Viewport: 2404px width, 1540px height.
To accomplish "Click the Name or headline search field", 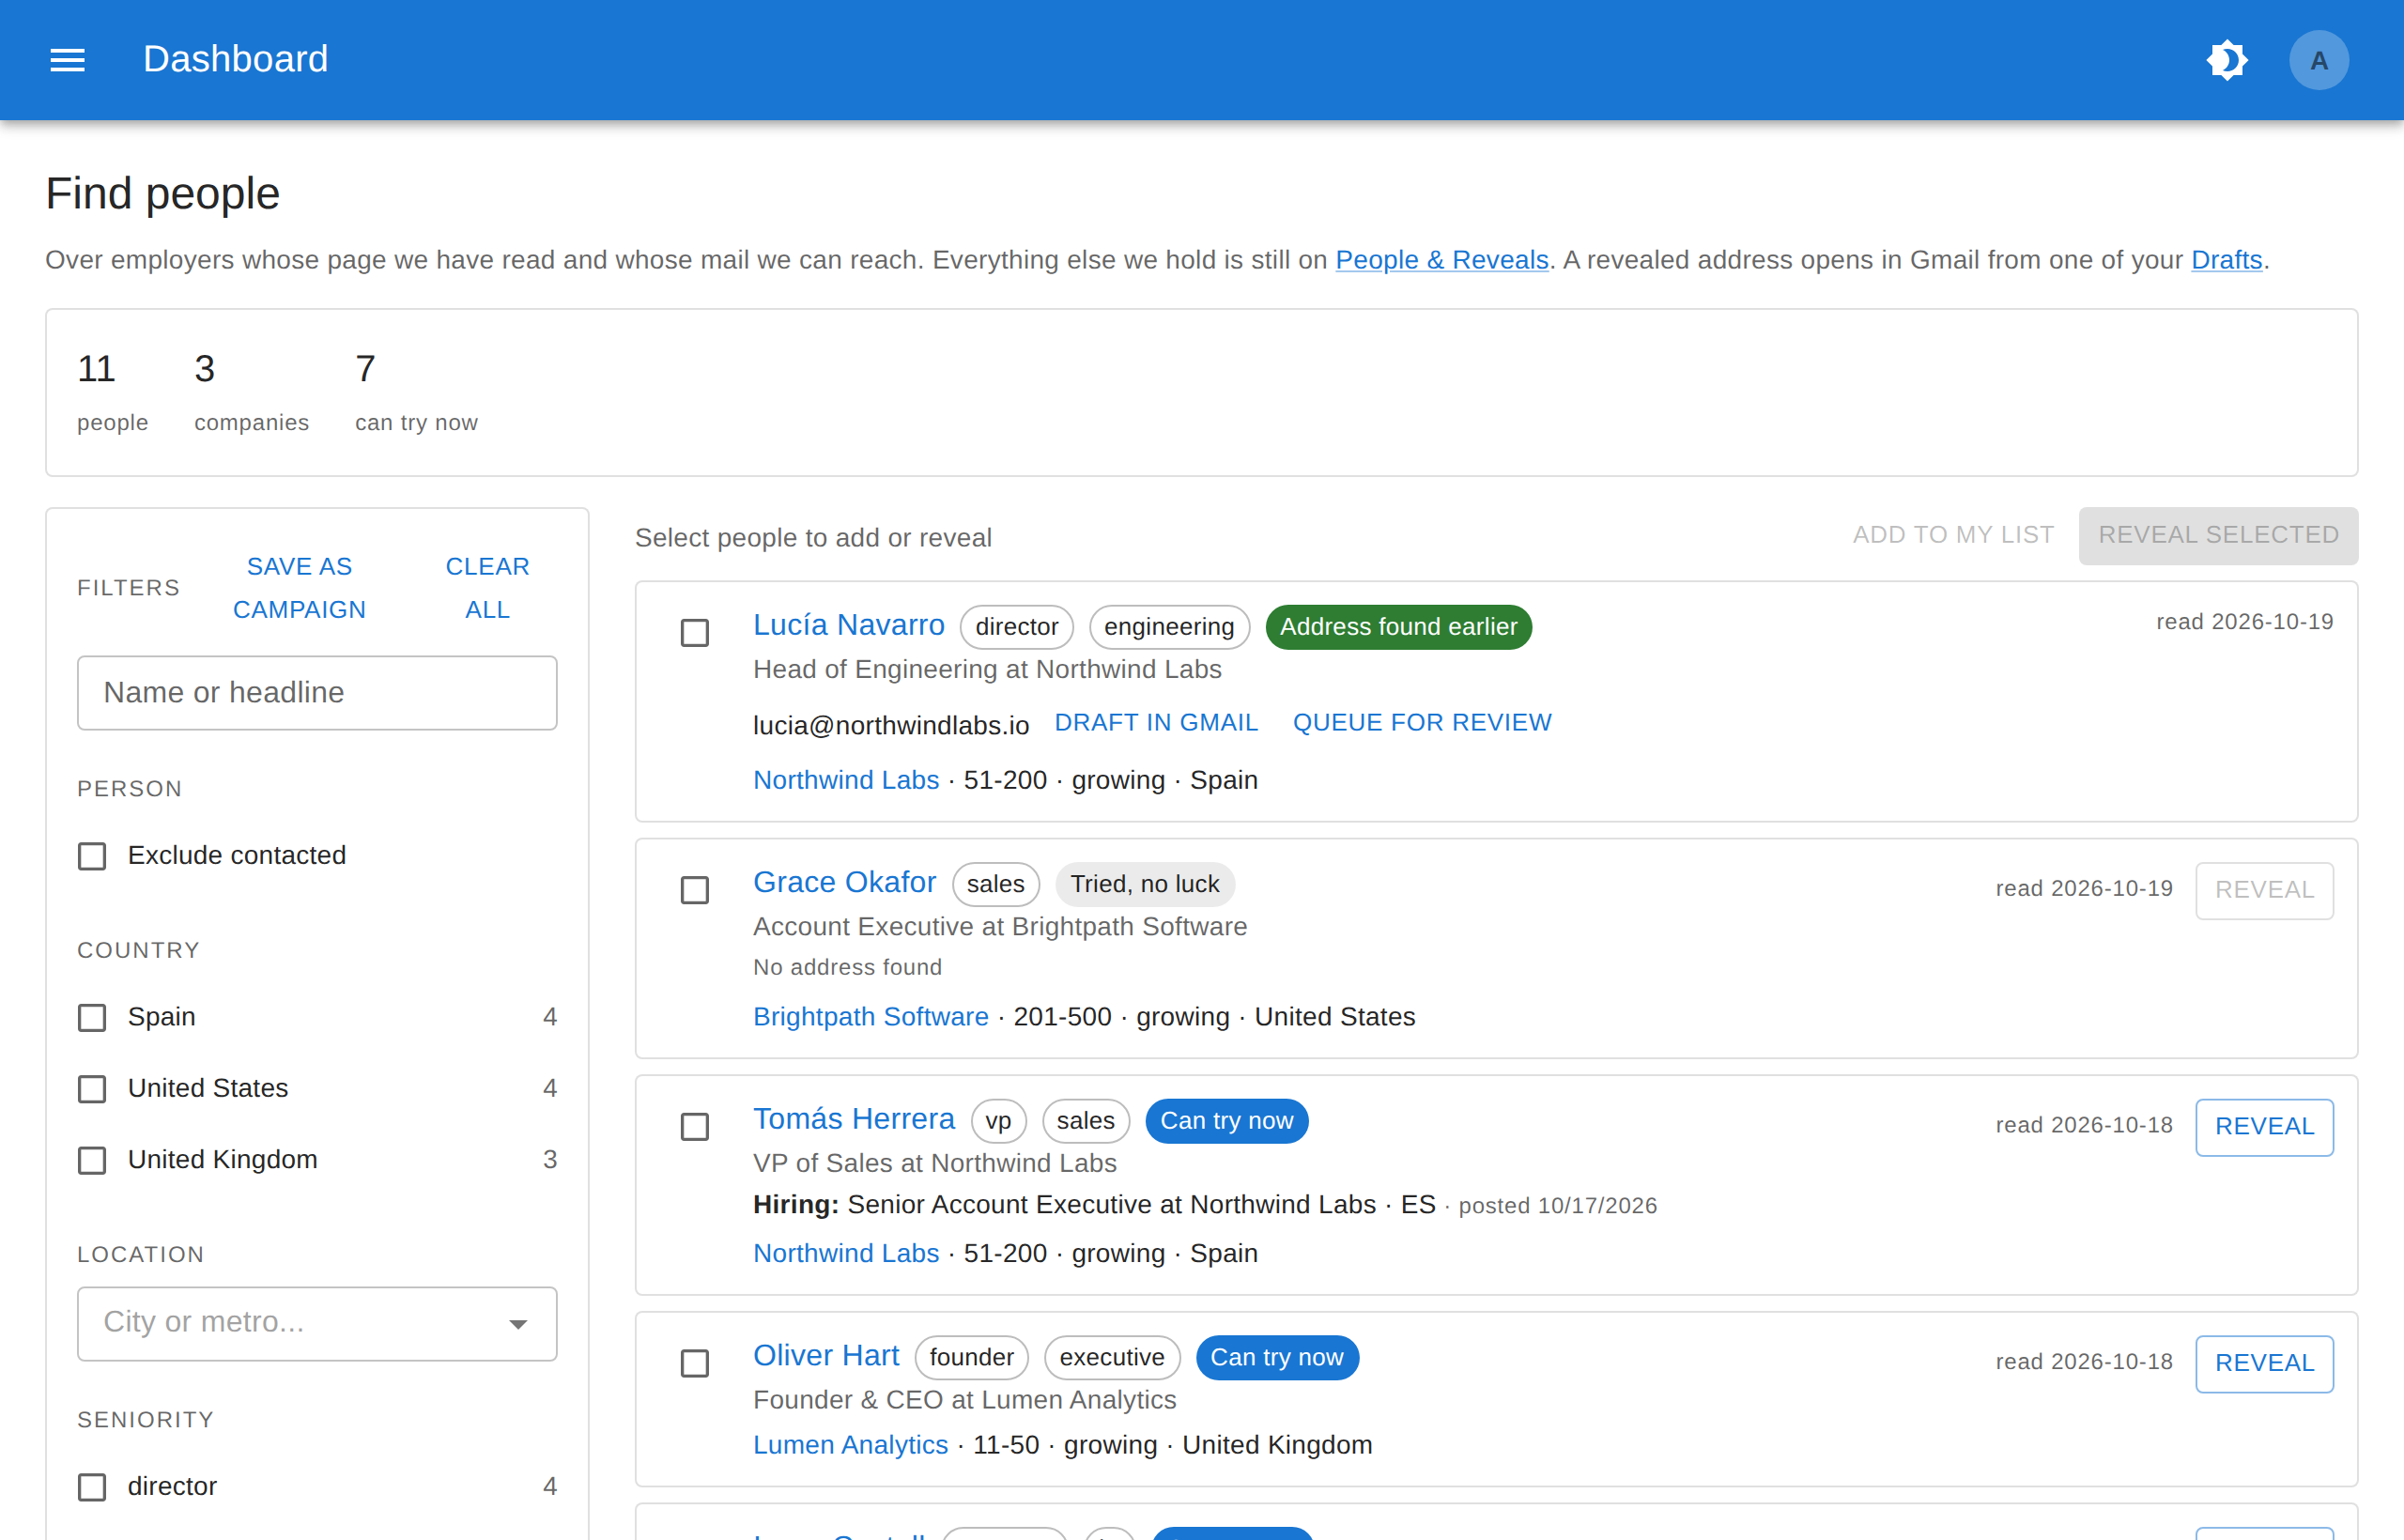I will tap(317, 693).
